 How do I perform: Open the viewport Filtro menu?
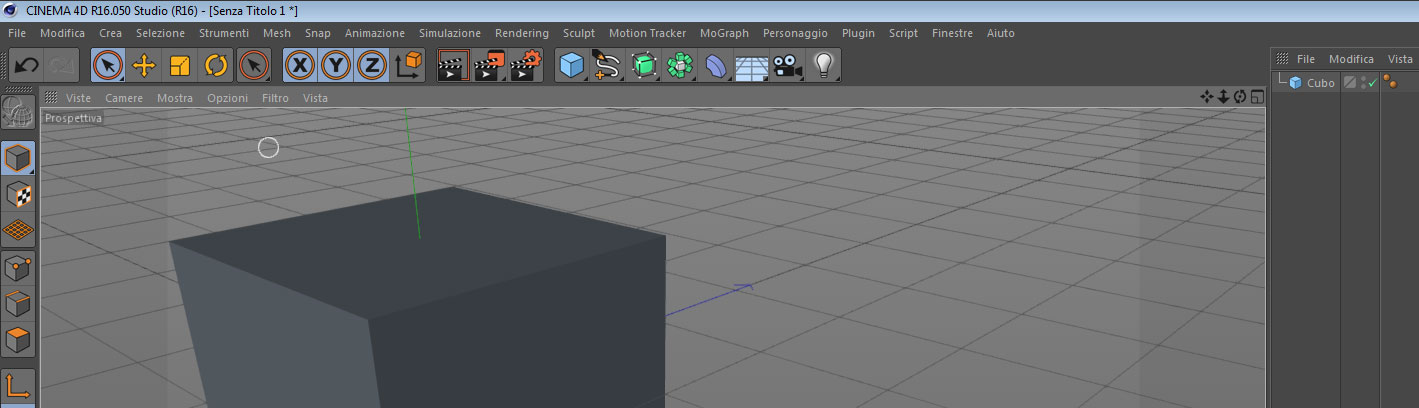point(275,98)
